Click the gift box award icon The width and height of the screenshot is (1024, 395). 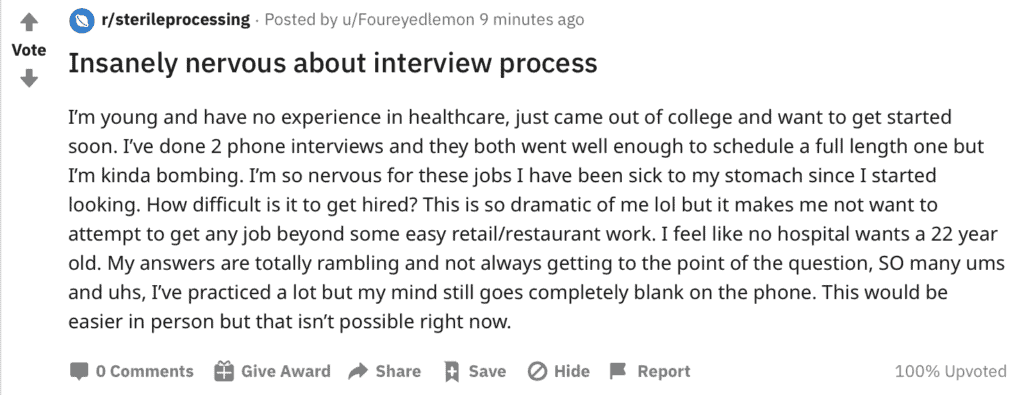pos(224,371)
